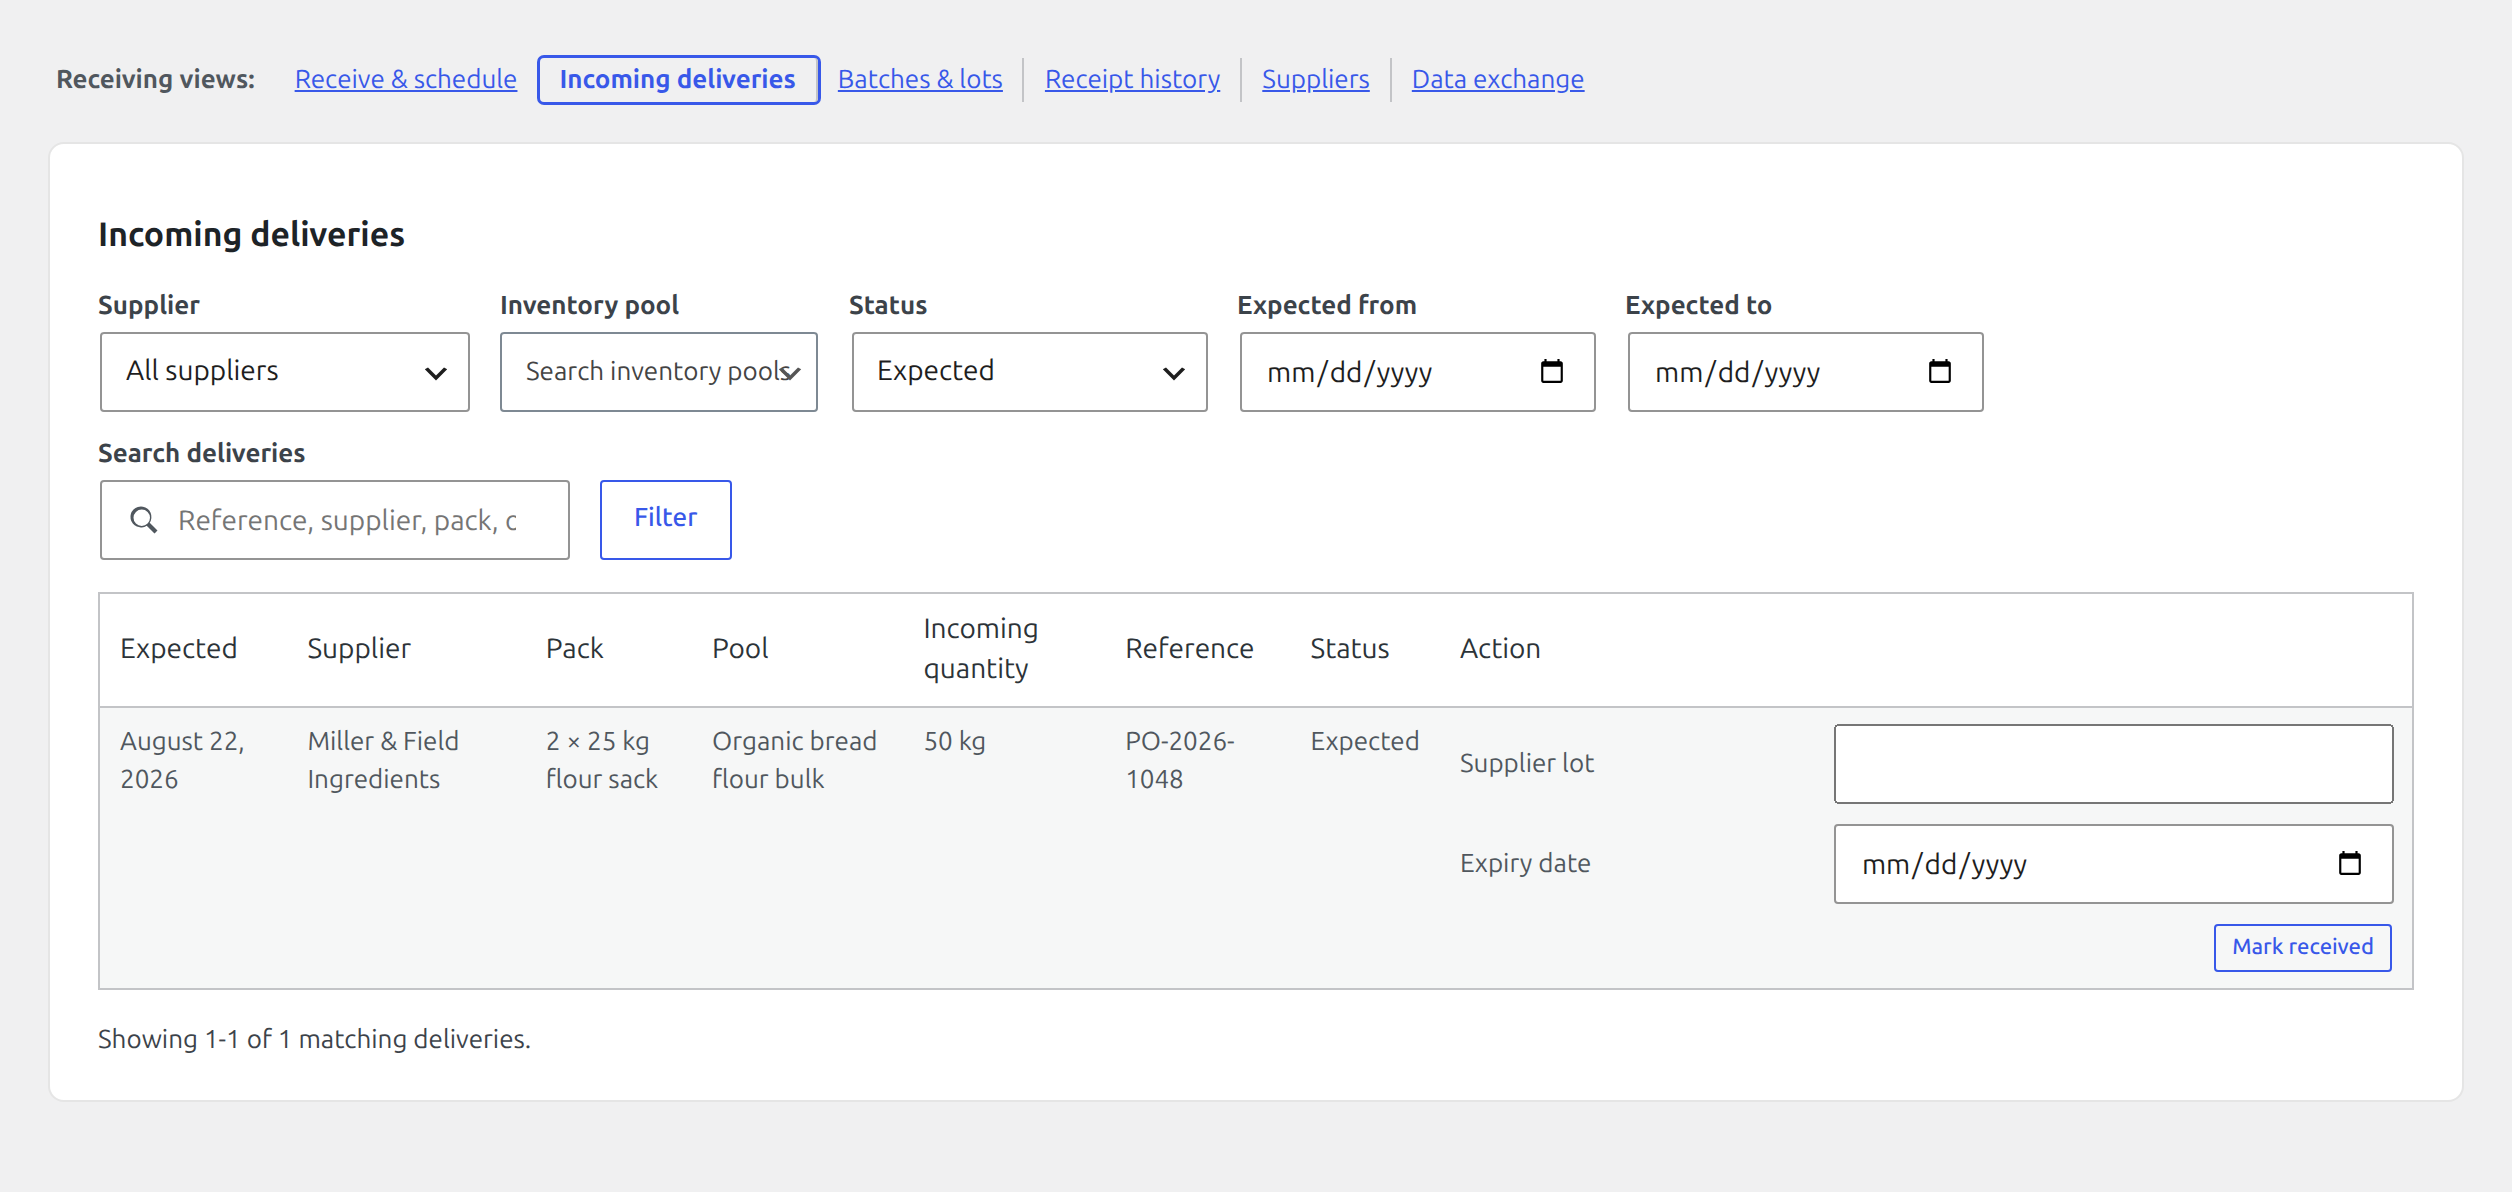Screen dimensions: 2512x1192
Task: Open calendar picker in Expected to field
Action: pyautogui.click(x=1939, y=372)
